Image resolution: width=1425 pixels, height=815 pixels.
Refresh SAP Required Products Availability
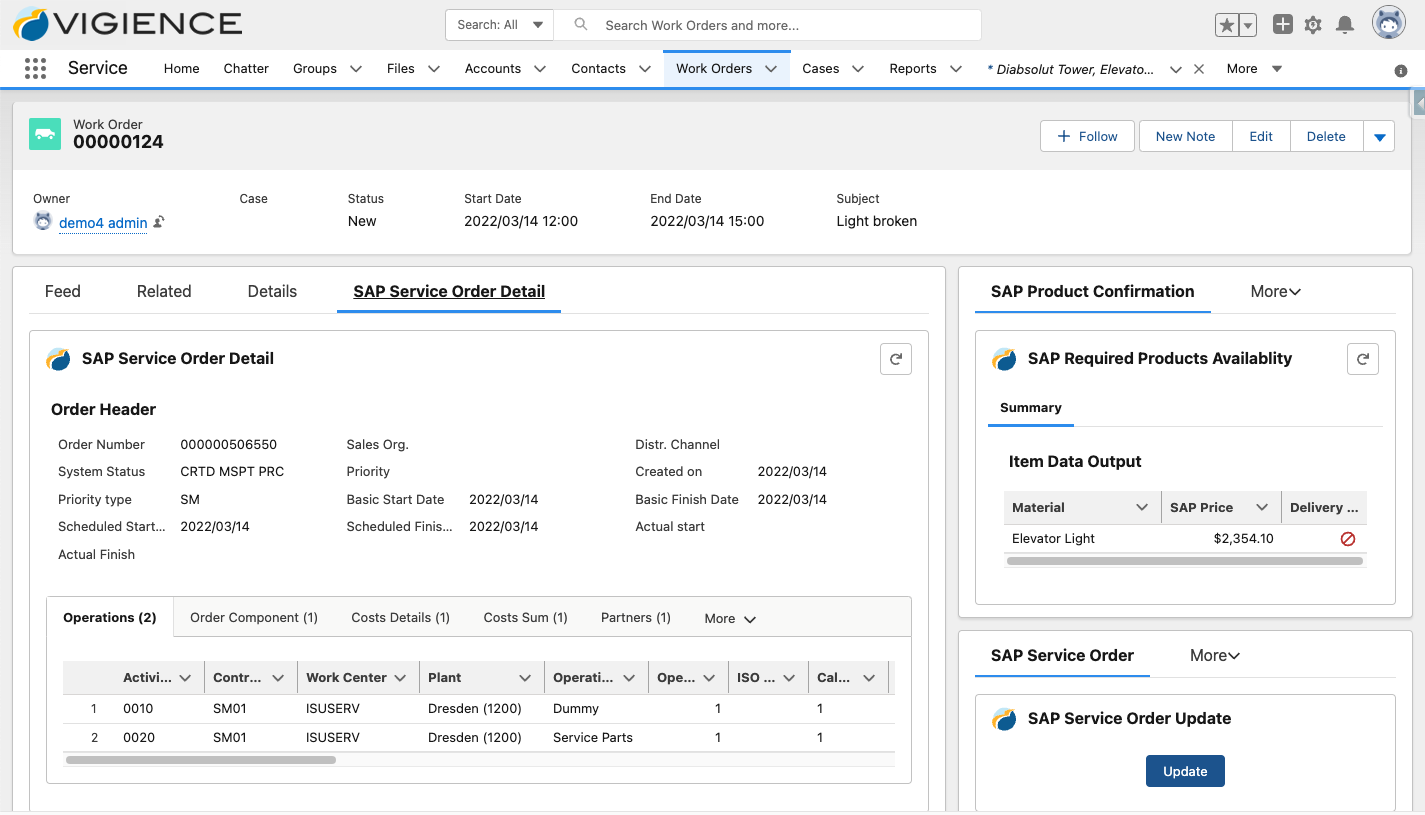pos(1363,359)
